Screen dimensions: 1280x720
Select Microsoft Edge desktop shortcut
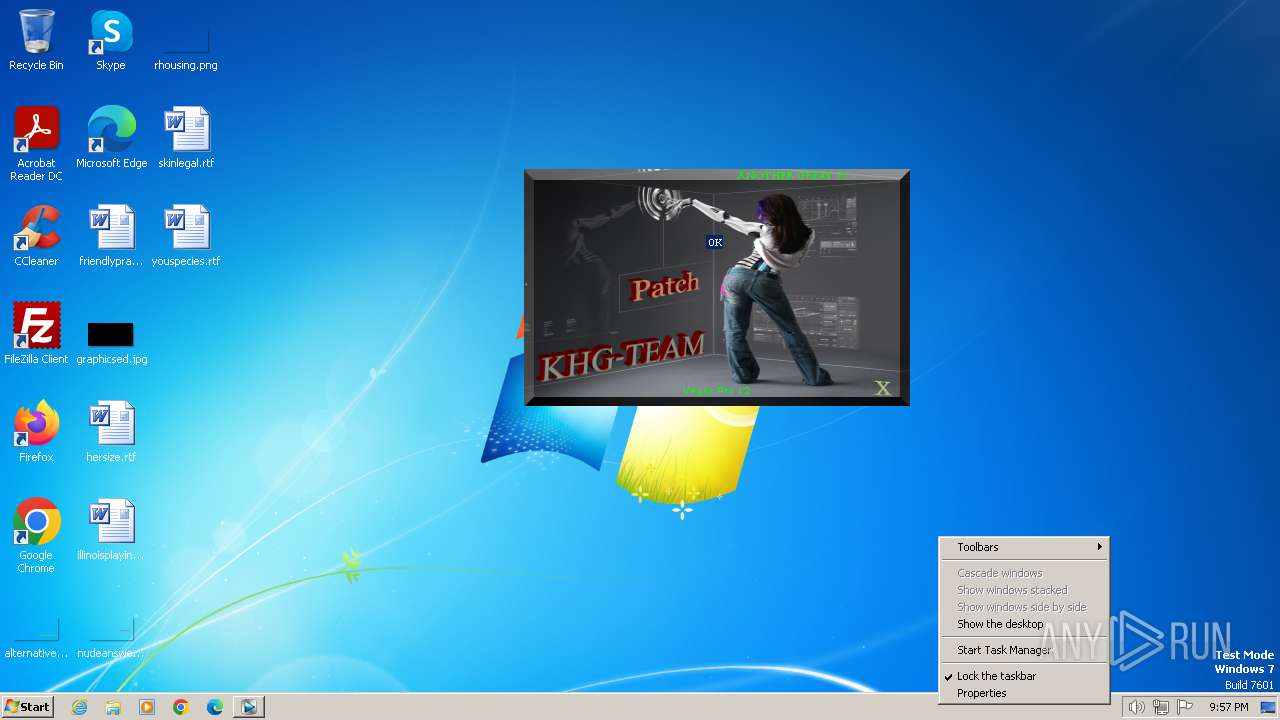pyautogui.click(x=111, y=138)
